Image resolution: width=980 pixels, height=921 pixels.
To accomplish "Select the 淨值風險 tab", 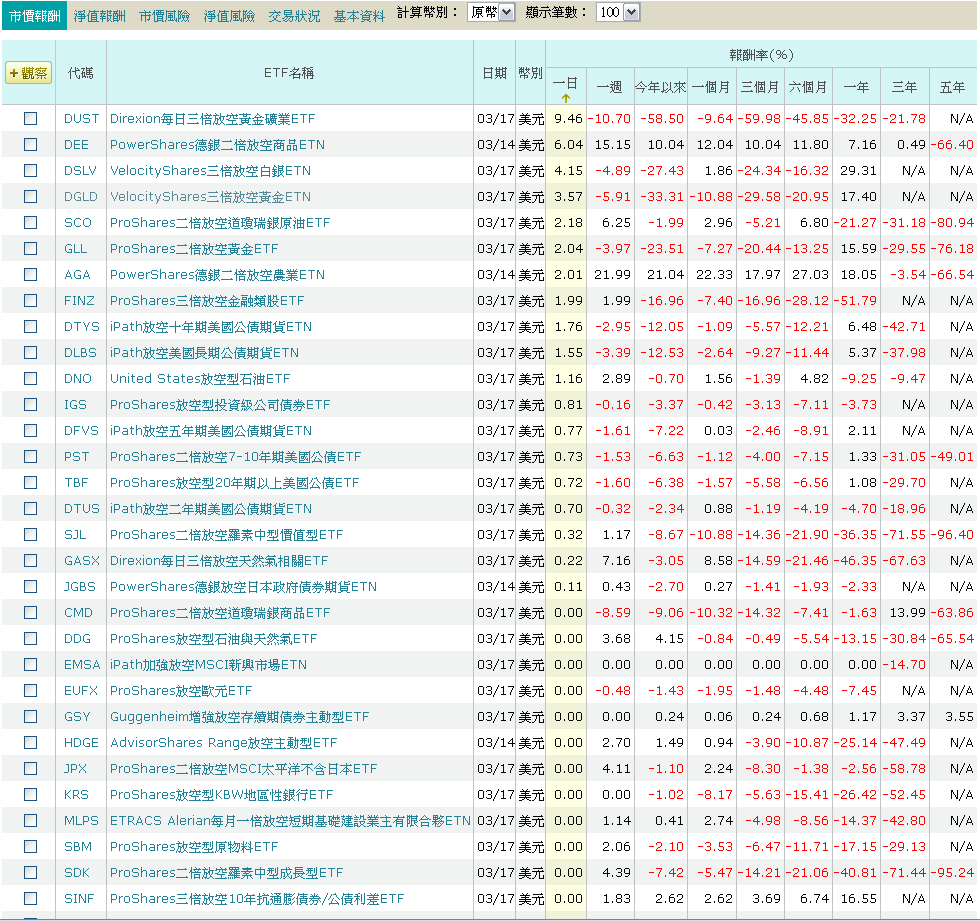I will pos(229,16).
